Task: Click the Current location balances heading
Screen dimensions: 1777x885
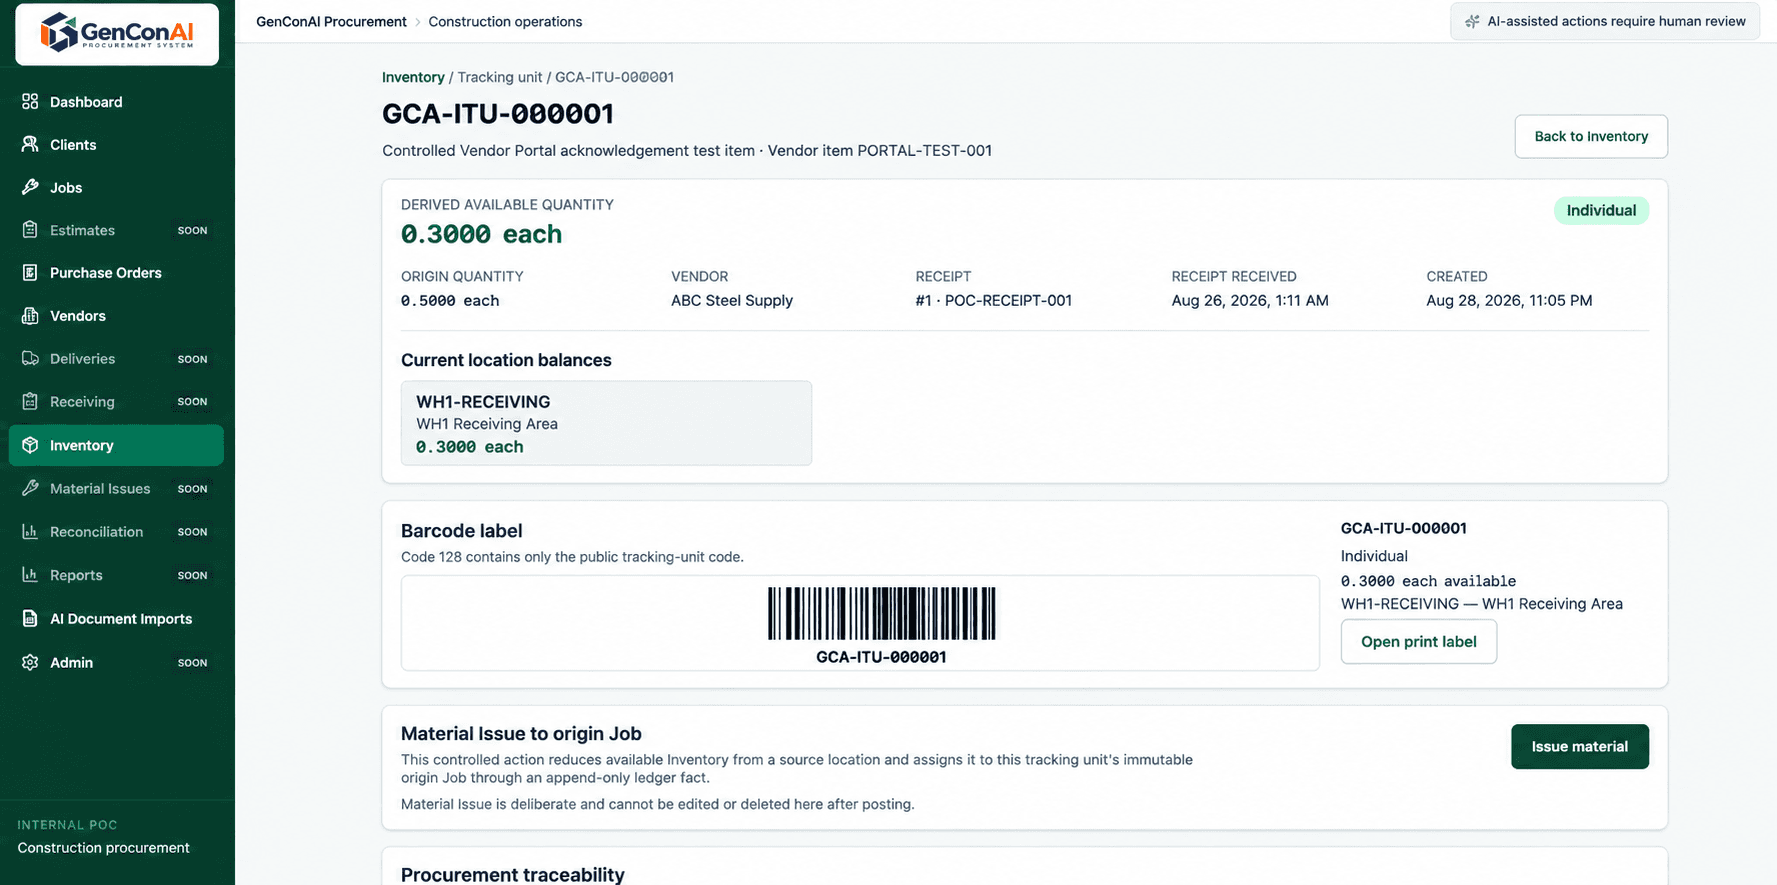Action: click(x=506, y=360)
